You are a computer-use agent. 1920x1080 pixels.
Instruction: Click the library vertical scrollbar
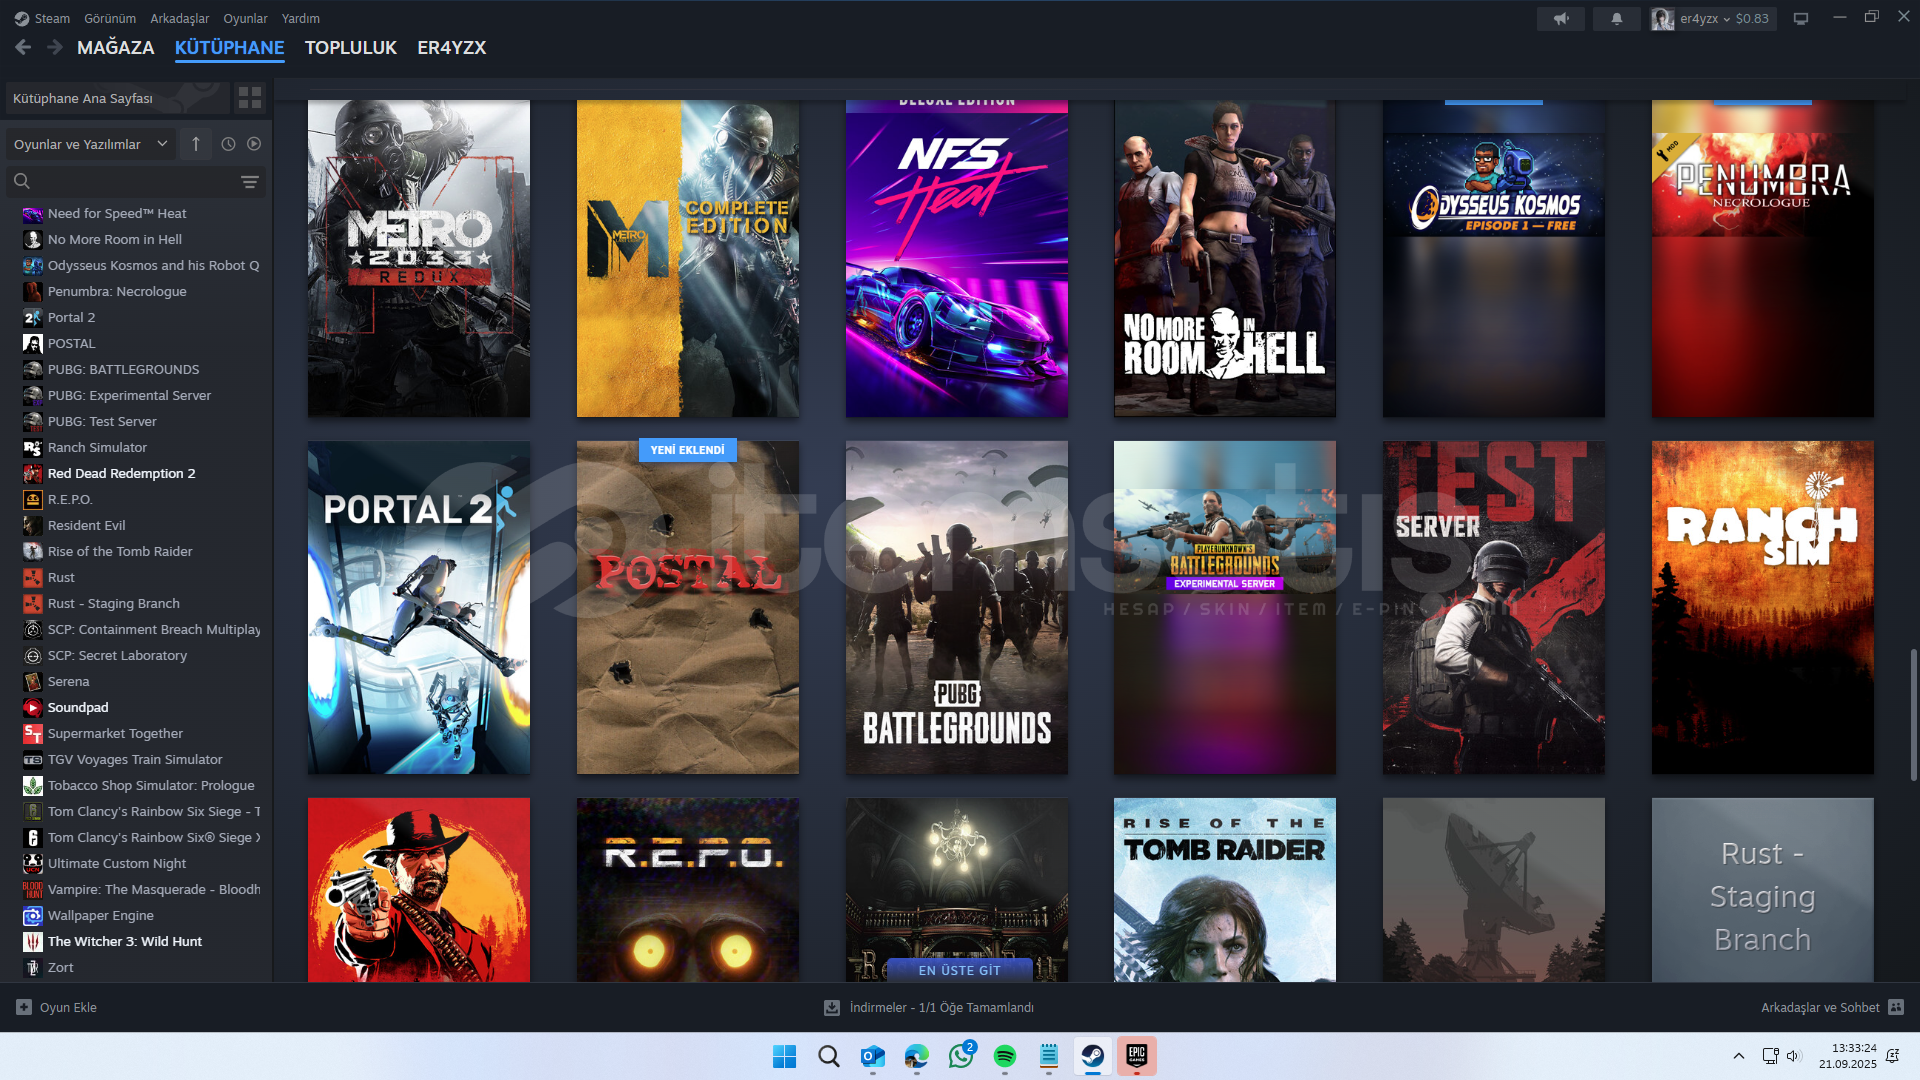(x=1913, y=715)
